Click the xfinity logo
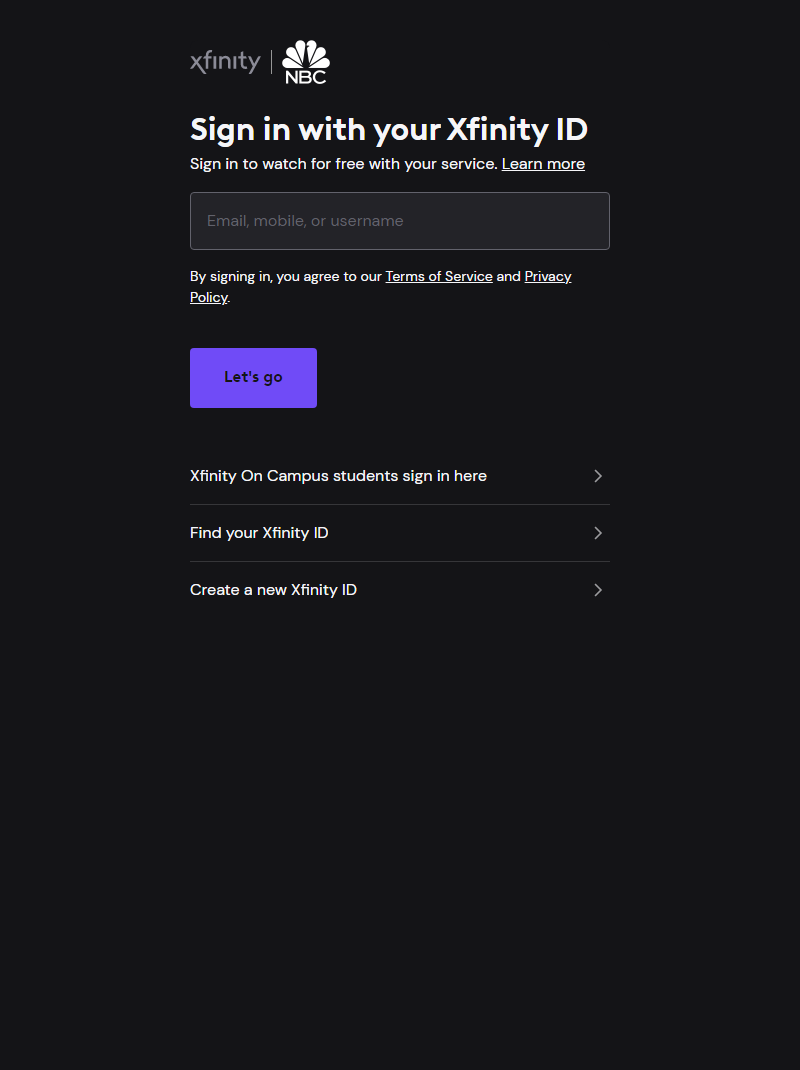Viewport: 800px width, 1070px height. click(224, 61)
